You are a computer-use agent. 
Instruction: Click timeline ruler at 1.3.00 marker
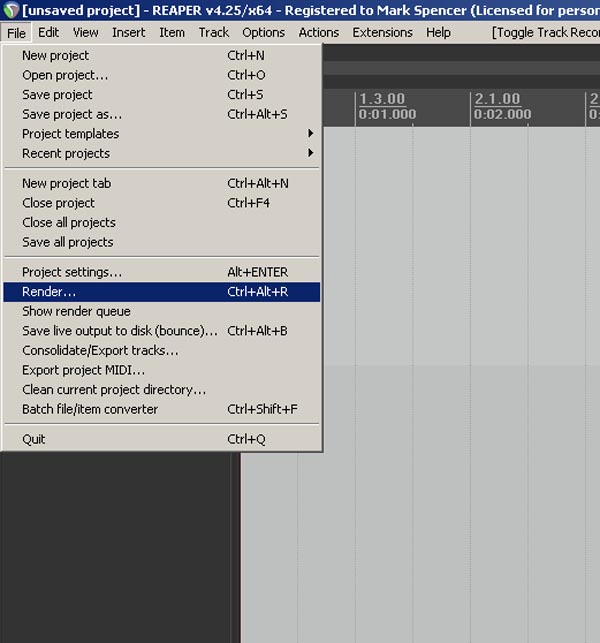click(x=382, y=99)
